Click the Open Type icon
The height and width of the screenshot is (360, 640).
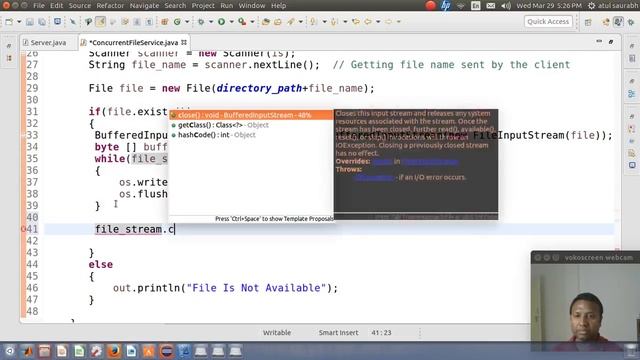(266, 22)
